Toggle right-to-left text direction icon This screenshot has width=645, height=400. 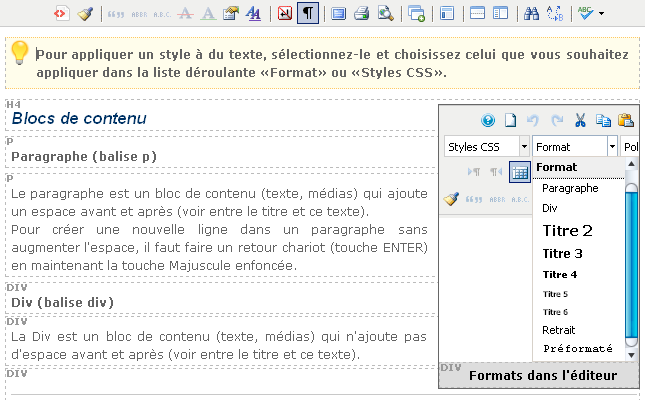point(495,172)
